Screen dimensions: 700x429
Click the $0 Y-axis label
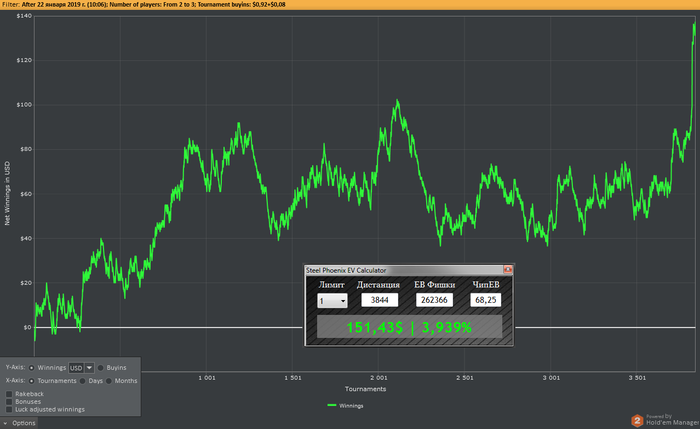click(x=27, y=327)
